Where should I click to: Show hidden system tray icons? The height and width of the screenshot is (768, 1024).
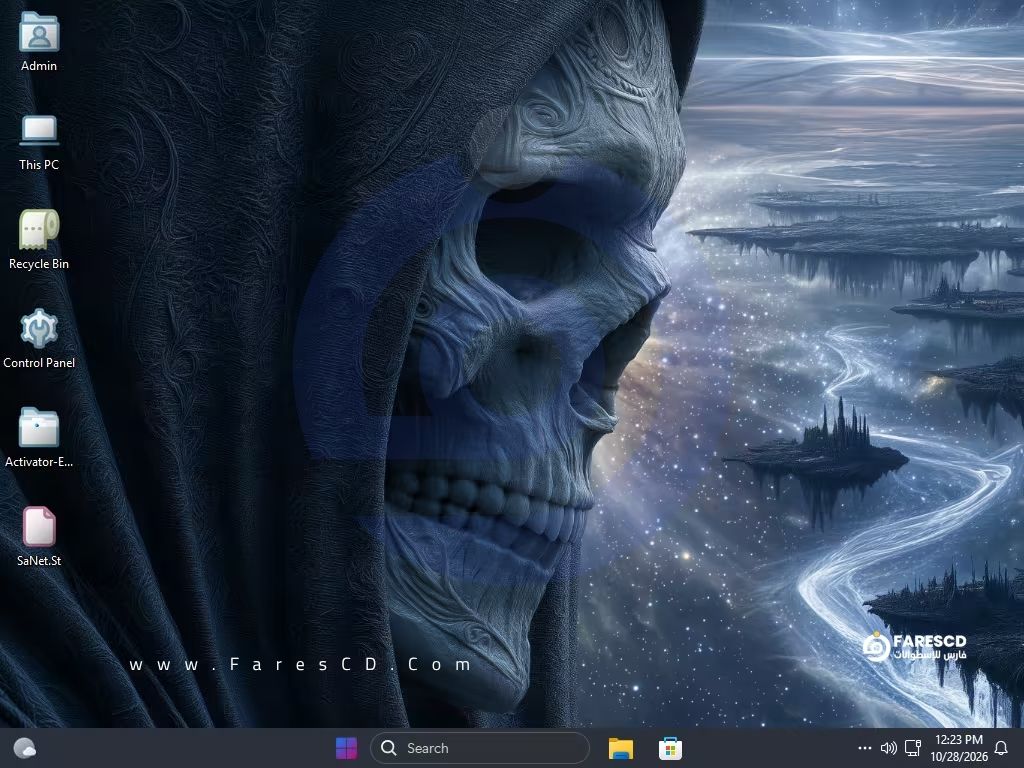point(865,748)
